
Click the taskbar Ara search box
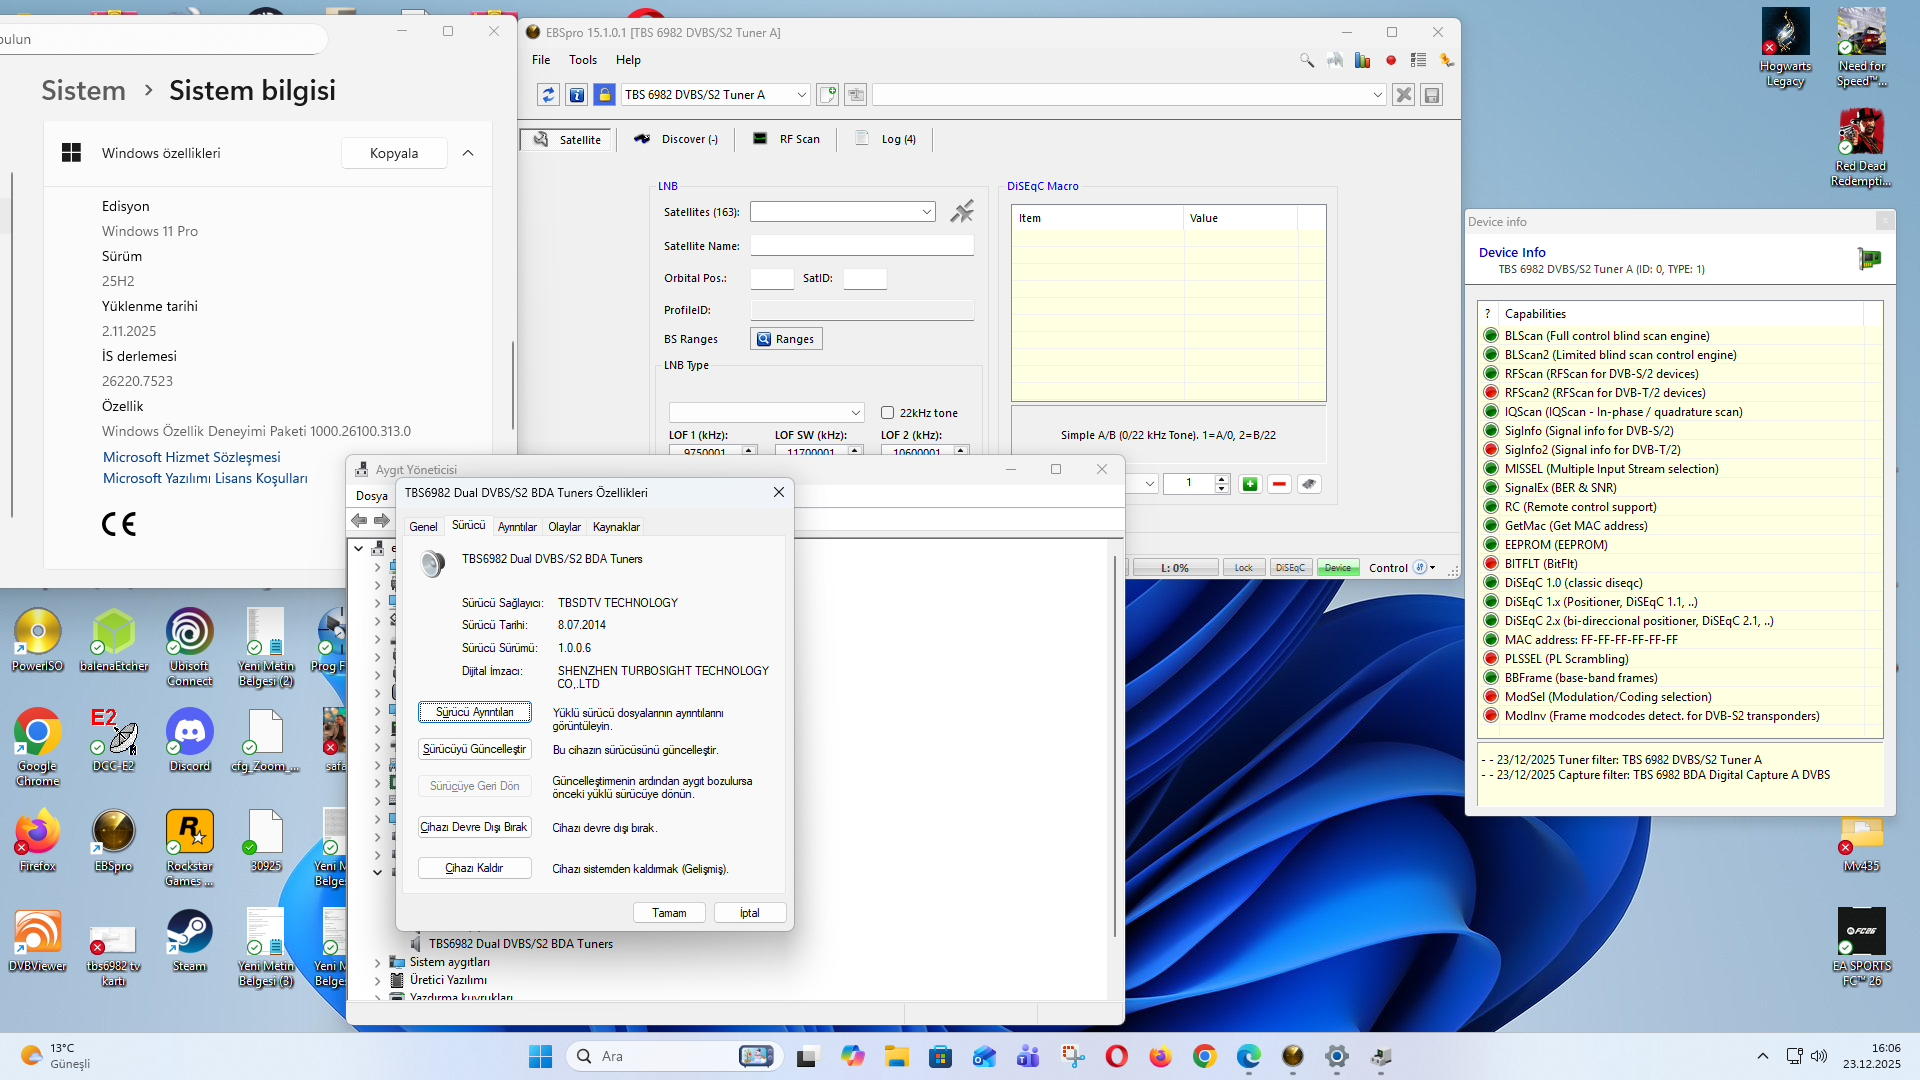(x=672, y=1056)
